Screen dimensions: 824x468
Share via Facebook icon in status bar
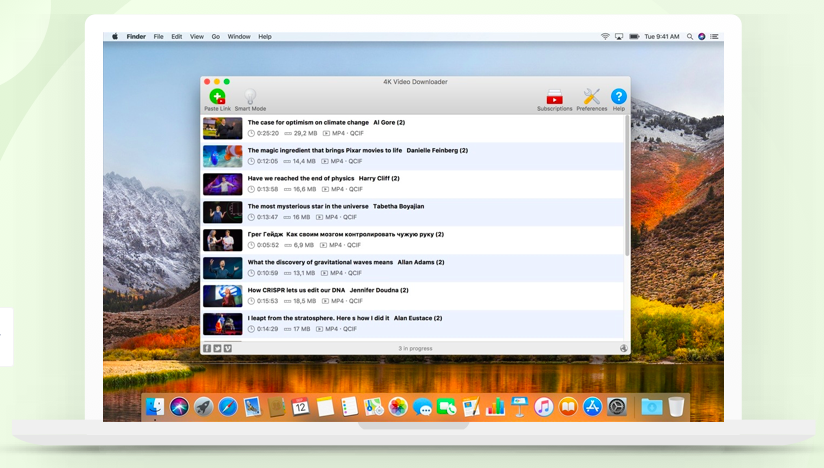(x=207, y=348)
